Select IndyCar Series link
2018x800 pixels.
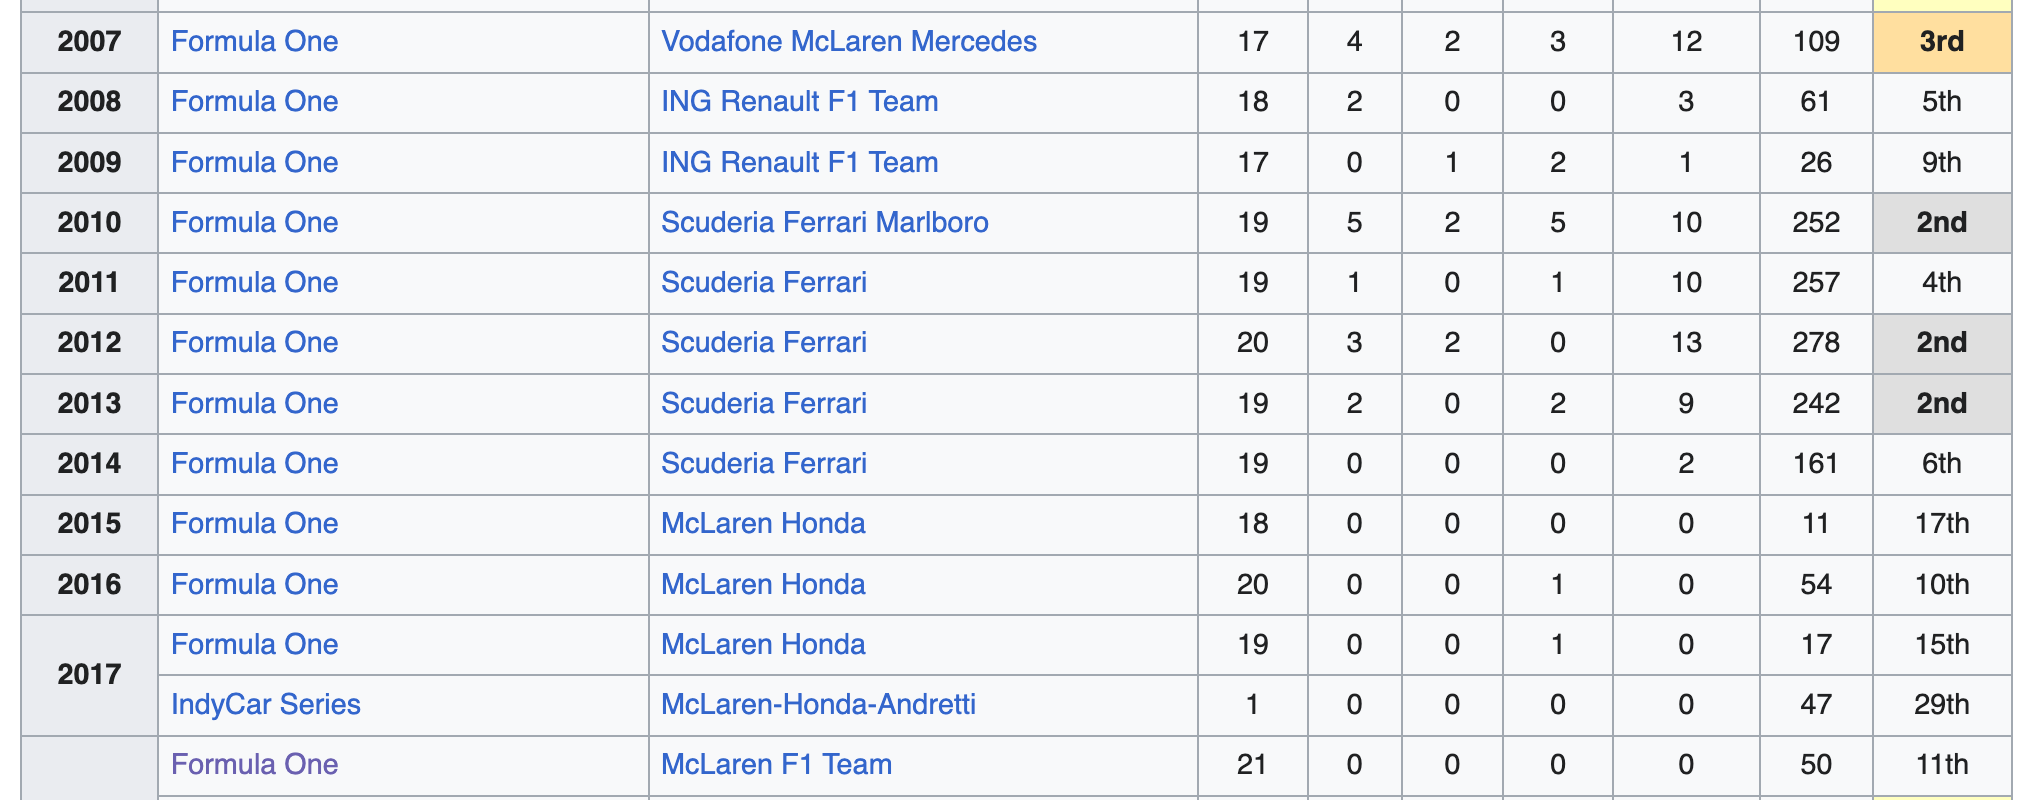point(265,704)
